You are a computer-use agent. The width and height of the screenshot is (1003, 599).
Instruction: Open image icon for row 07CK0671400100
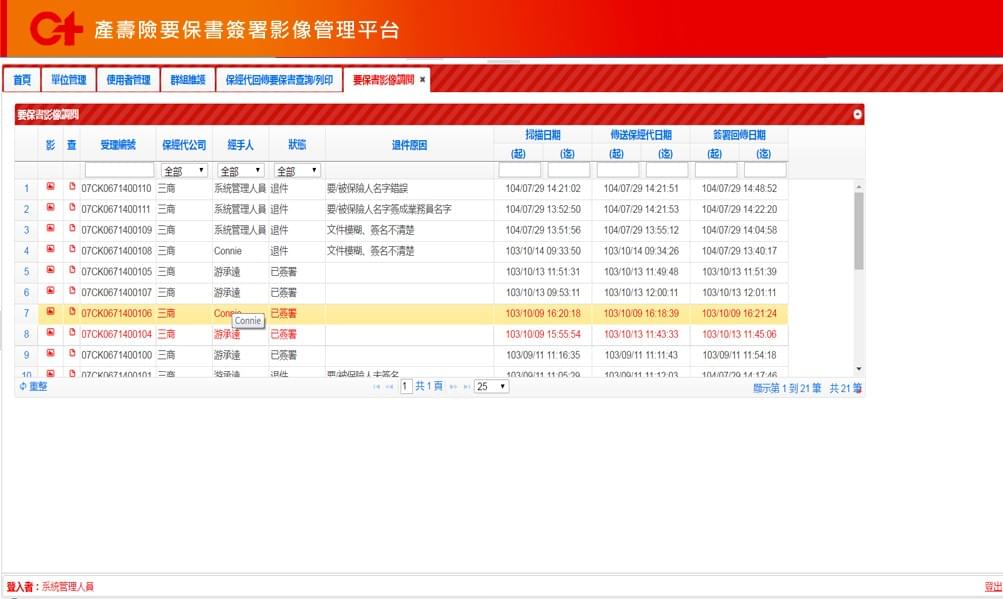click(51, 353)
